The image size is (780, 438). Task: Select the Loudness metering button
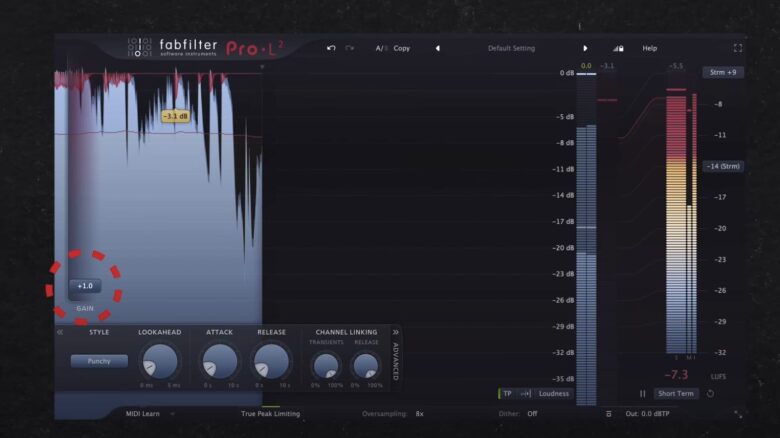tap(554, 393)
